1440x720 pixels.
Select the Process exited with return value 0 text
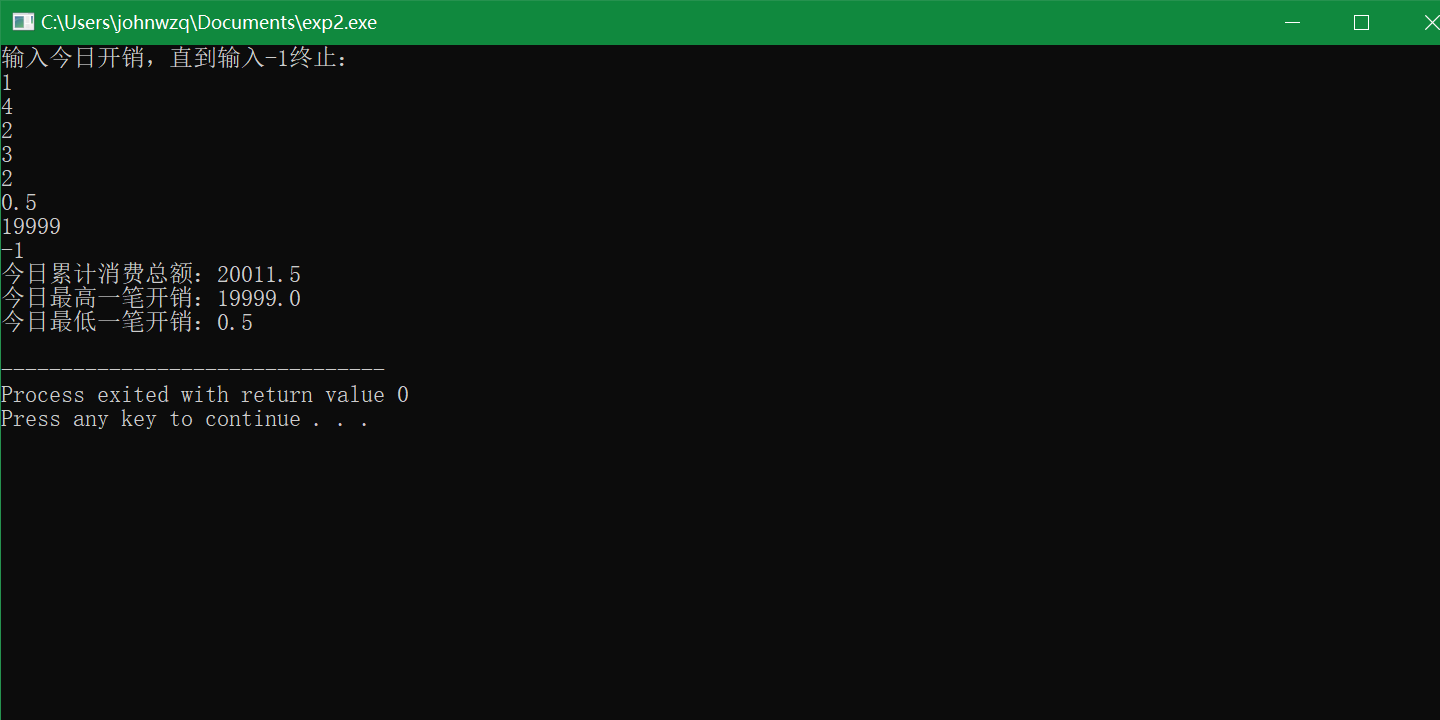[x=204, y=394]
